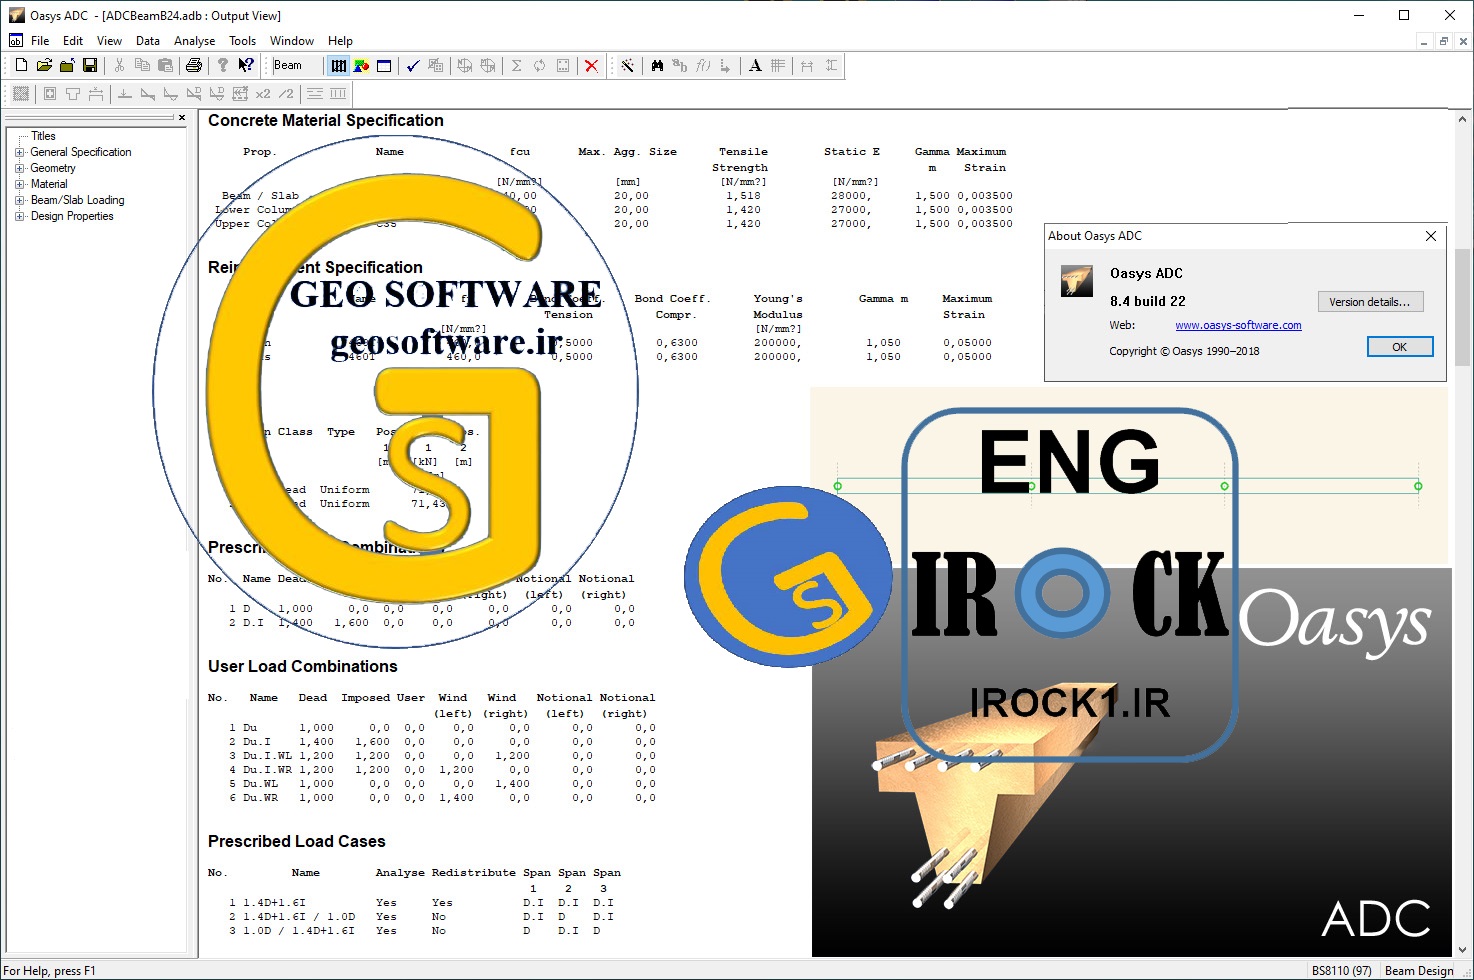Select Titles in the tree panel
1474x980 pixels.
click(x=43, y=136)
